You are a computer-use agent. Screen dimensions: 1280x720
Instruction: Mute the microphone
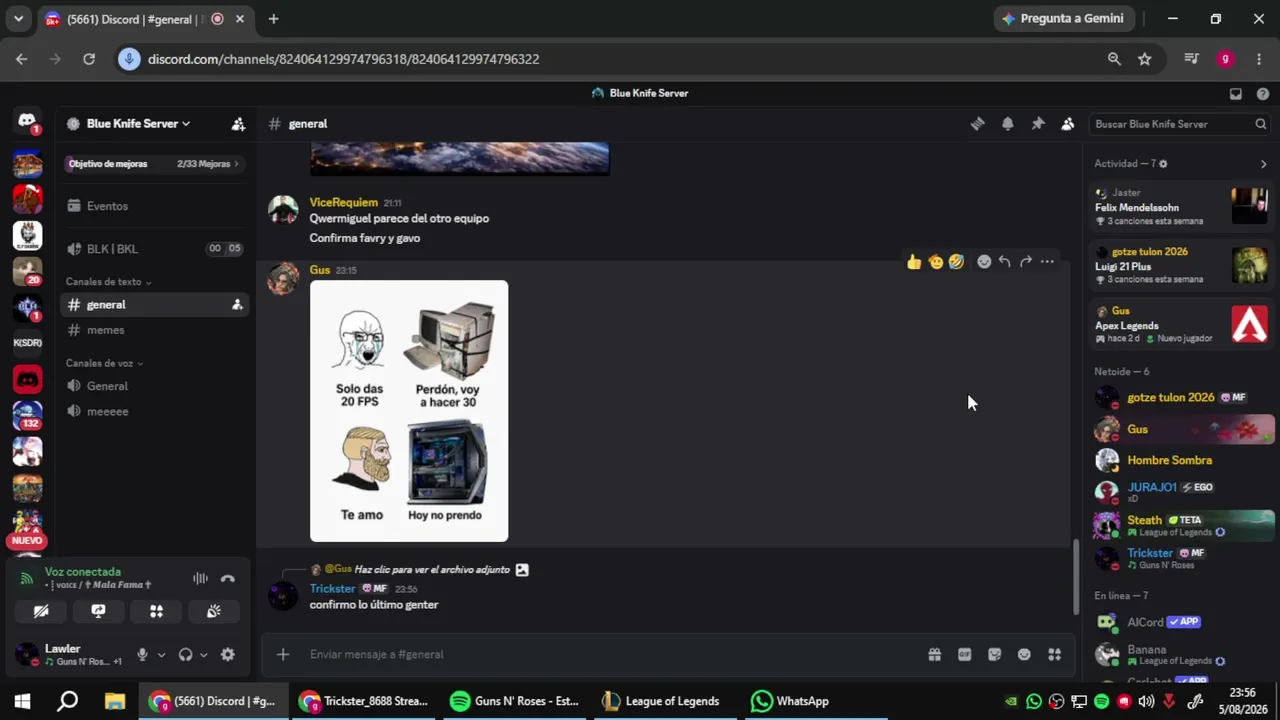click(142, 655)
